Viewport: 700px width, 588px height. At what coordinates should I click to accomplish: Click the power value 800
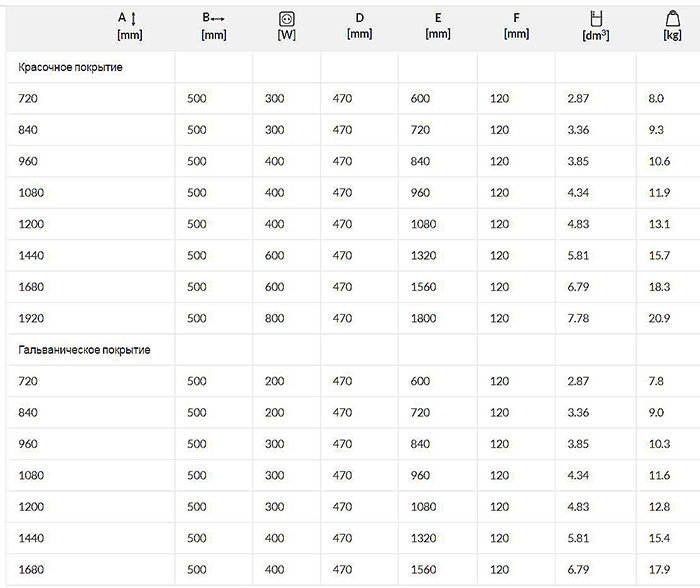pyautogui.click(x=274, y=318)
